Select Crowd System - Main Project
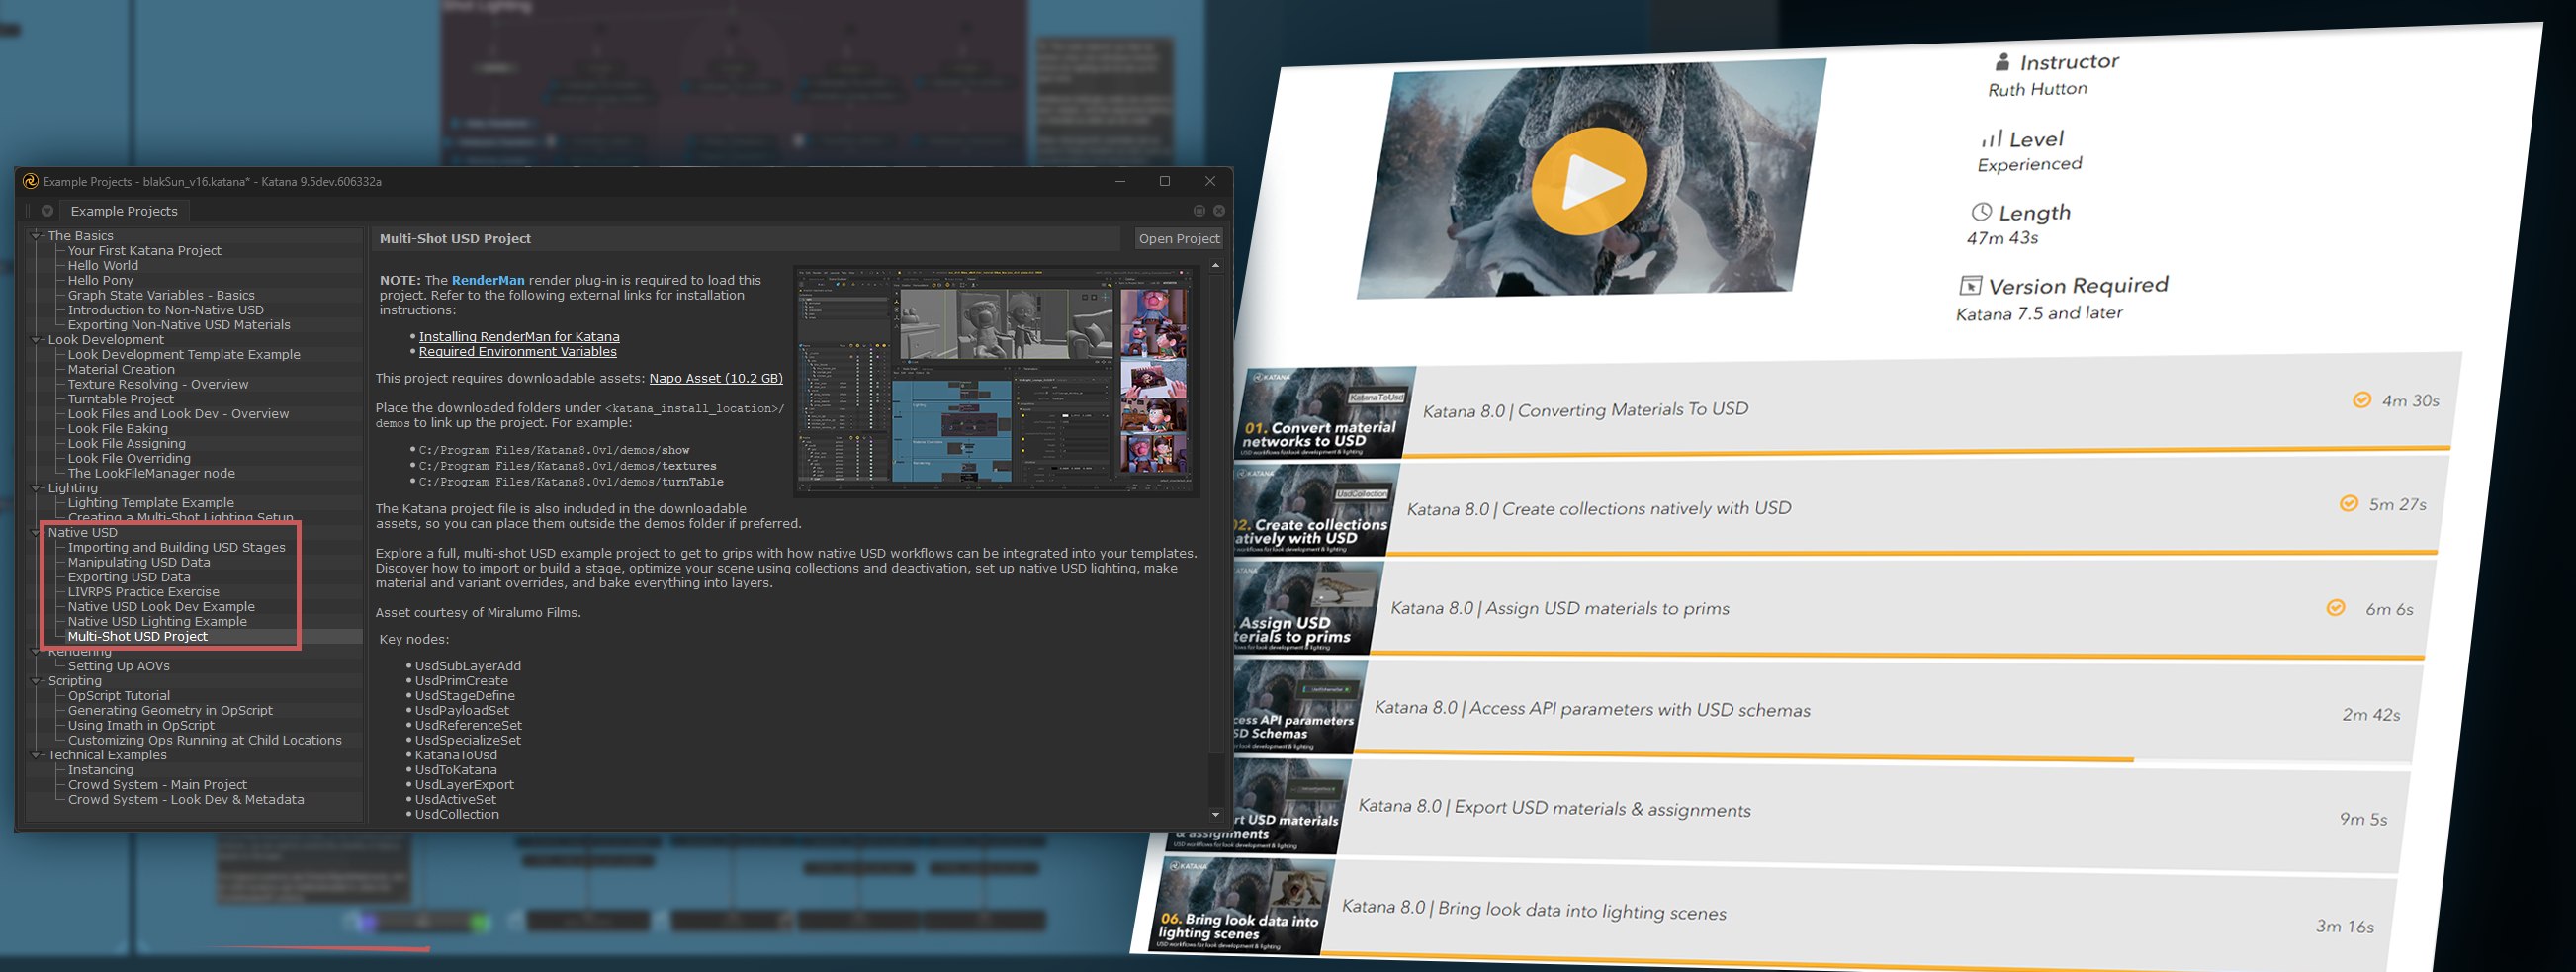This screenshot has height=972, width=2576. (x=157, y=785)
